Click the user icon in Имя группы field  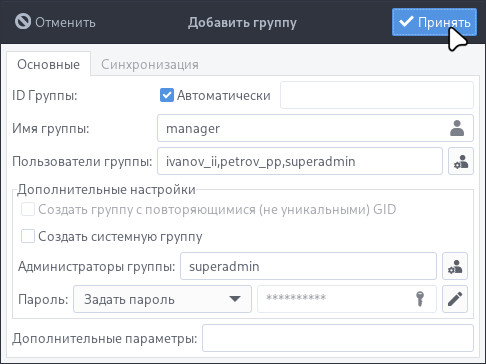click(x=457, y=128)
